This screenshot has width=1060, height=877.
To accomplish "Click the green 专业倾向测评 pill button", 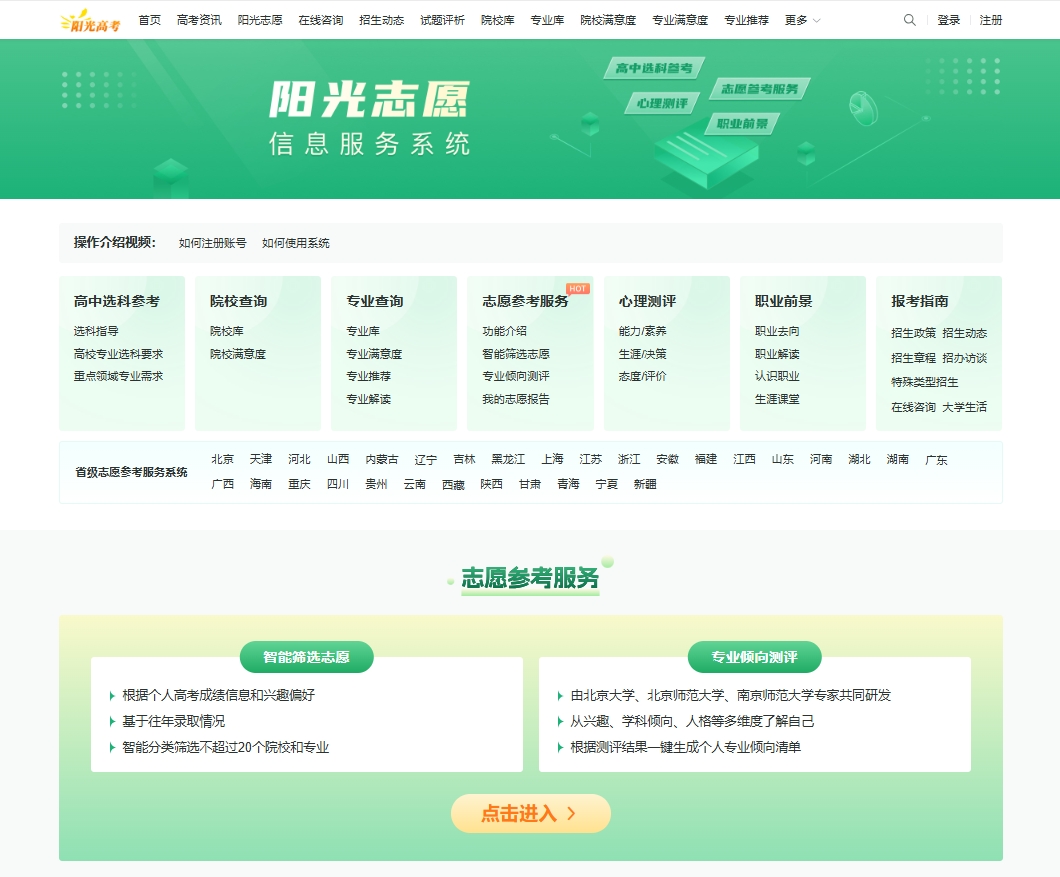I will pos(754,657).
